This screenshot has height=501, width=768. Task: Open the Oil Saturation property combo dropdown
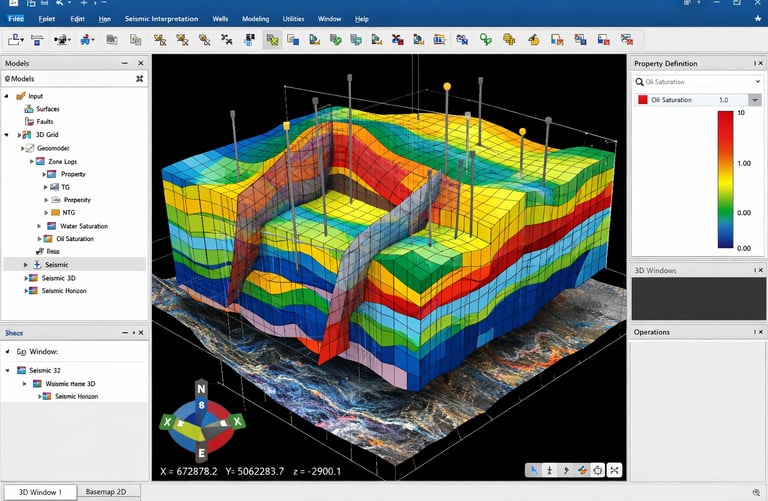755,100
